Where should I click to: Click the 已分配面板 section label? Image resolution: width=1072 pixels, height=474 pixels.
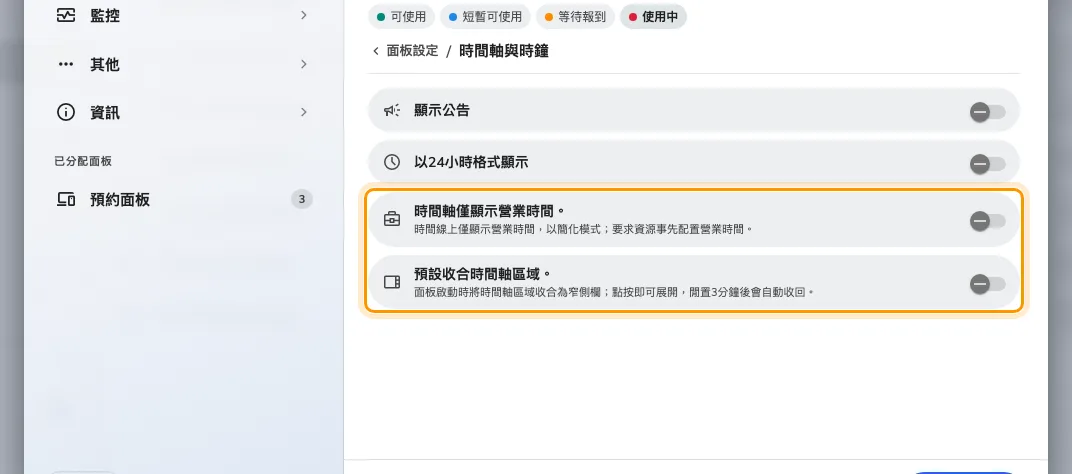[x=83, y=161]
